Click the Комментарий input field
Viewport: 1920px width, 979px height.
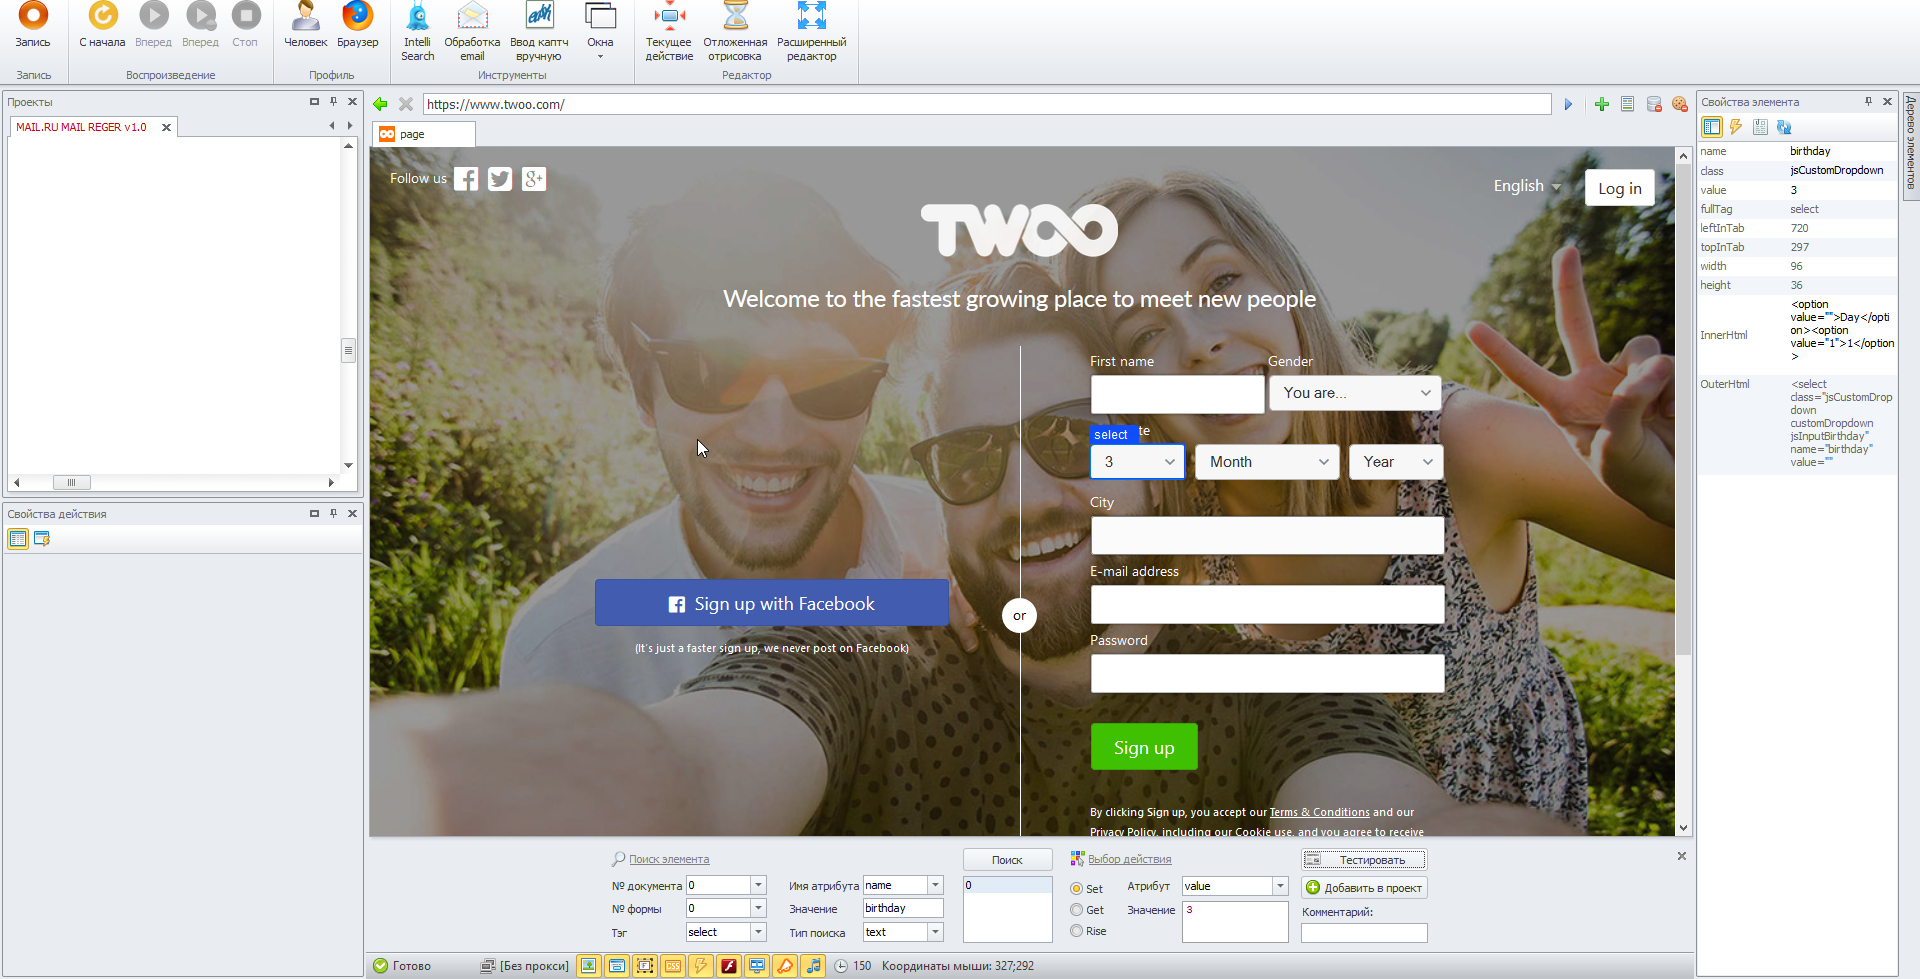click(1364, 933)
